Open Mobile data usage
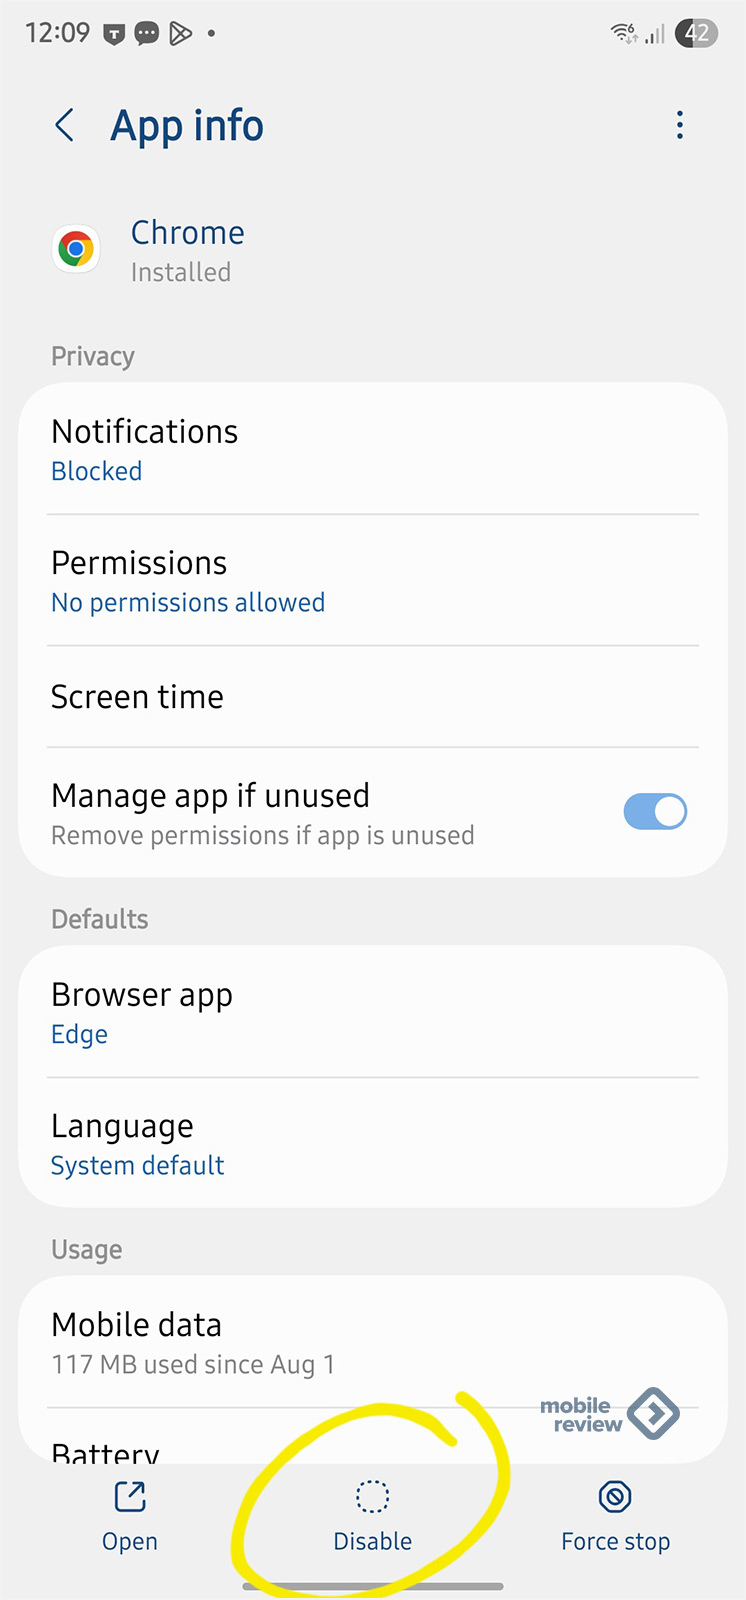The width and height of the screenshot is (746, 1600). 372,1342
